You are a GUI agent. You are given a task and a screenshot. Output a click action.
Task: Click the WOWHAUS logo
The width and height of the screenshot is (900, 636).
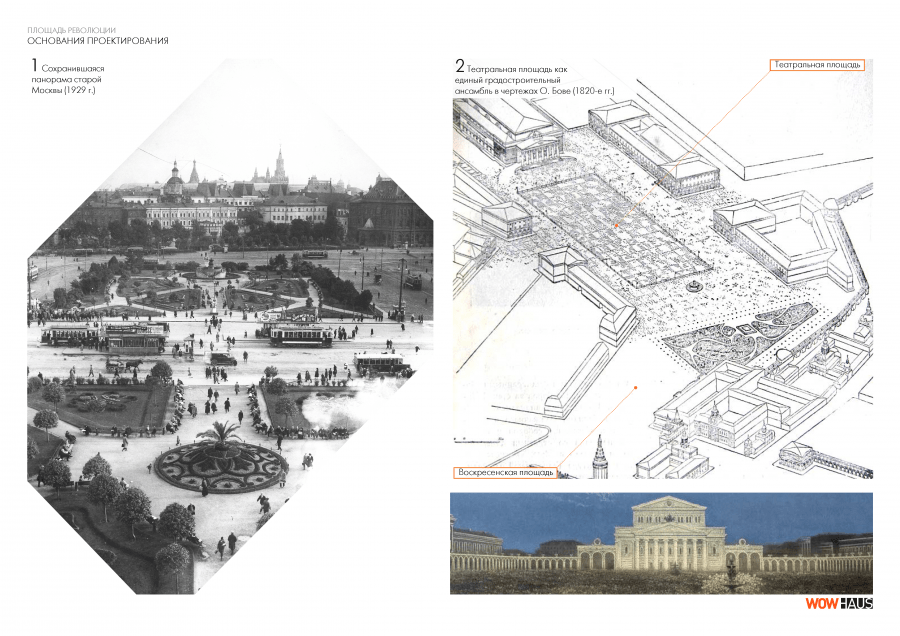pos(839,603)
